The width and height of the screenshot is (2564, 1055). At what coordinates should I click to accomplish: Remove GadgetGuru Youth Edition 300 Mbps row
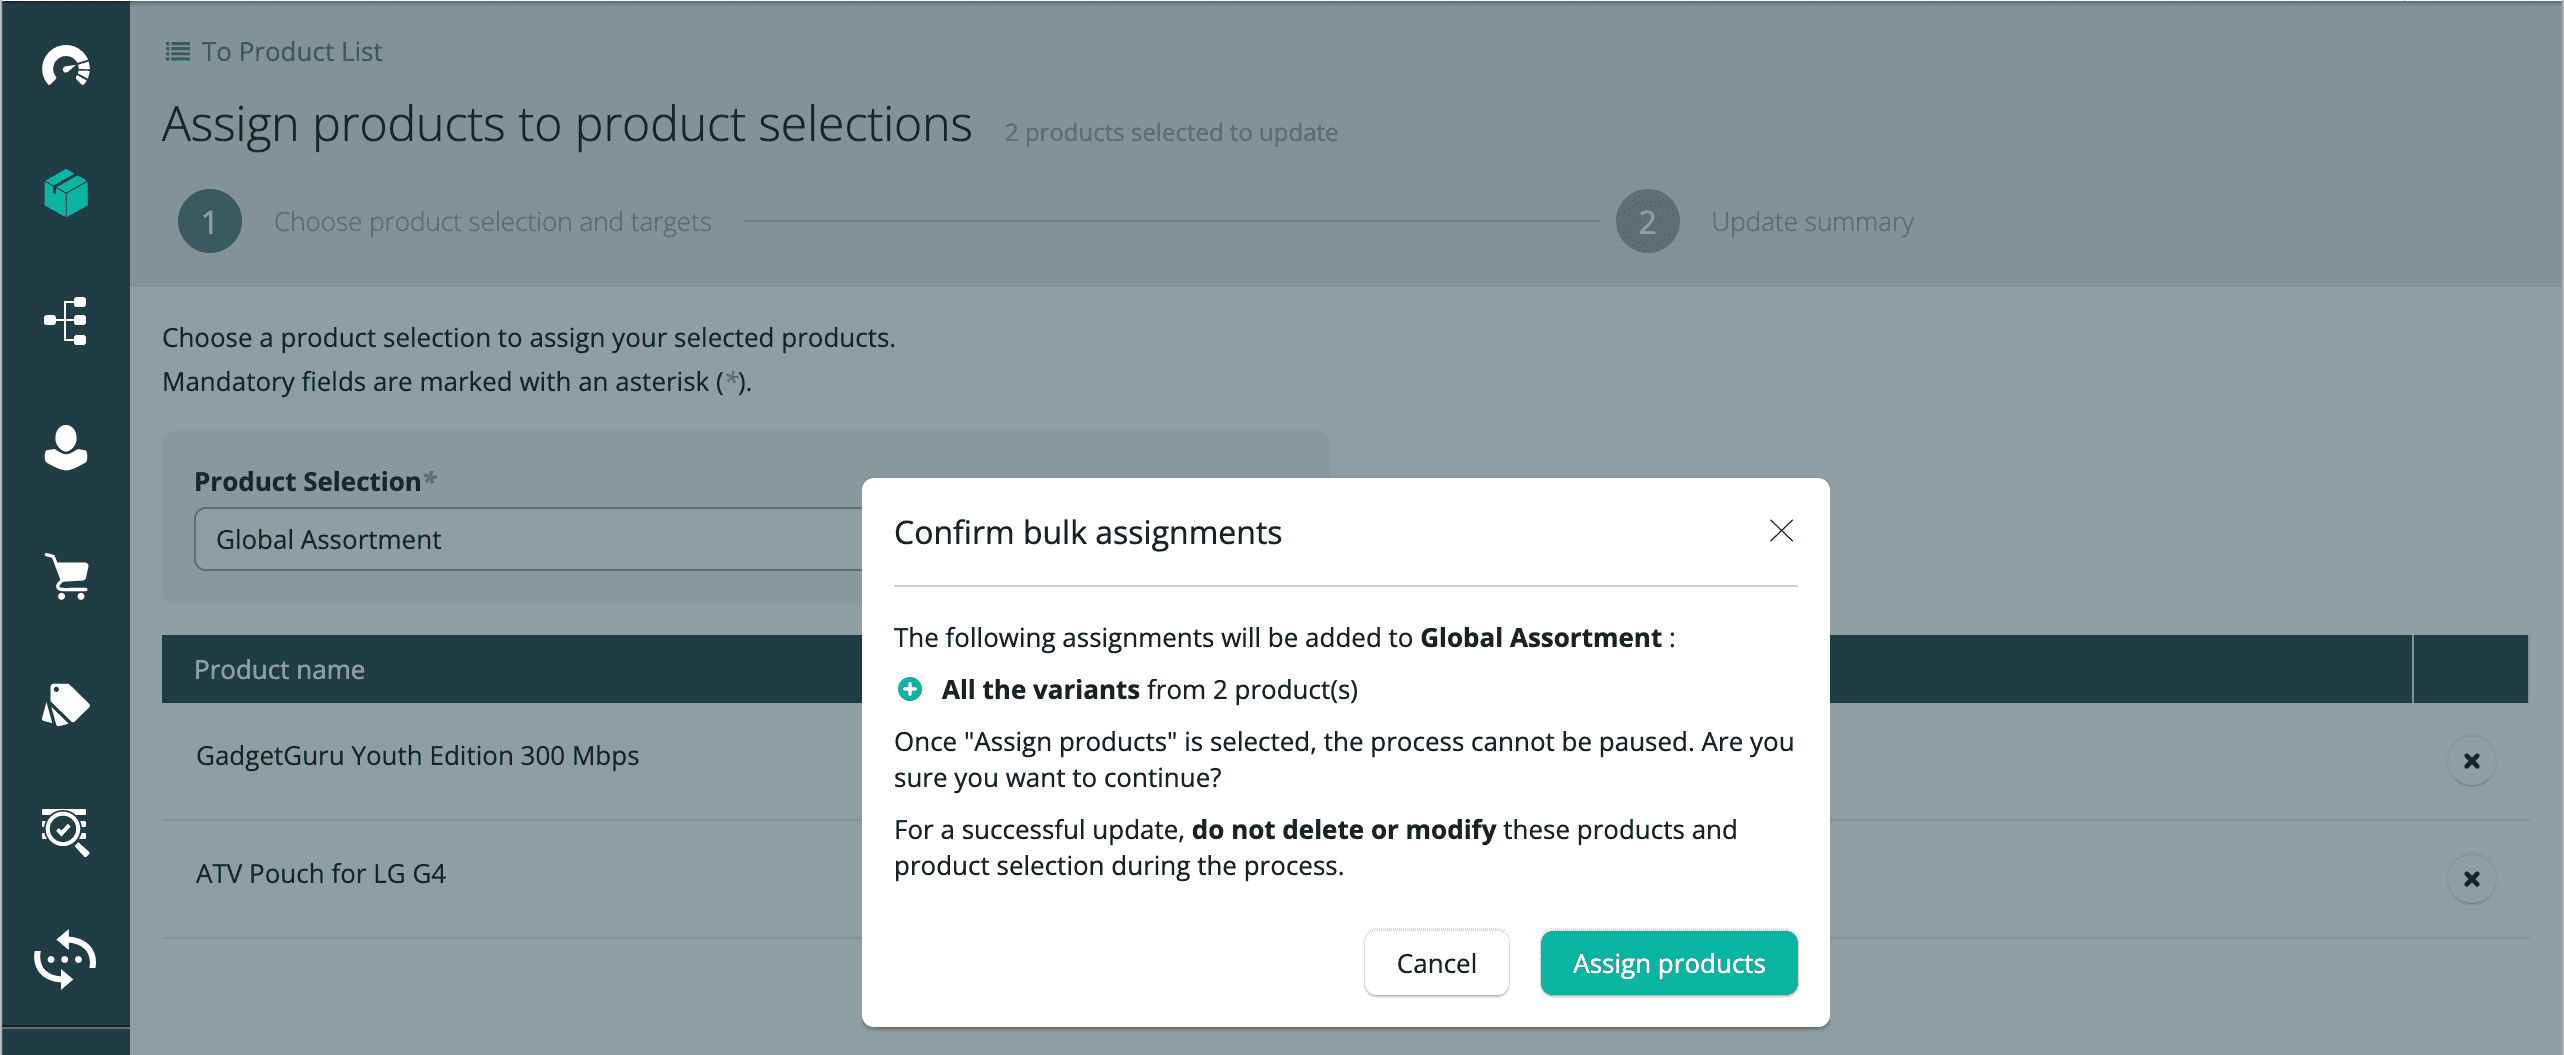click(x=2471, y=761)
